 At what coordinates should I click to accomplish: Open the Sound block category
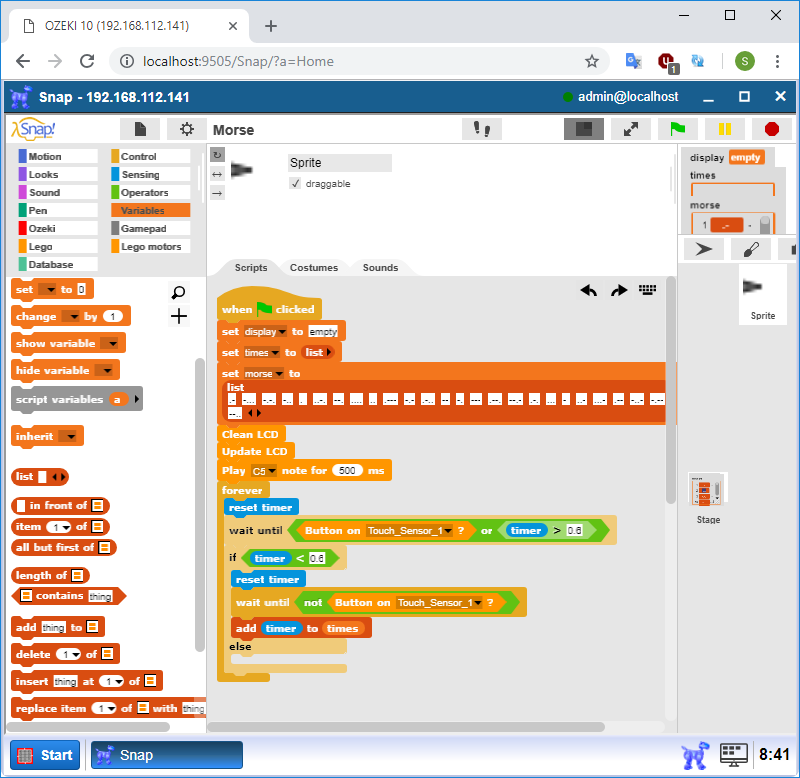point(57,192)
